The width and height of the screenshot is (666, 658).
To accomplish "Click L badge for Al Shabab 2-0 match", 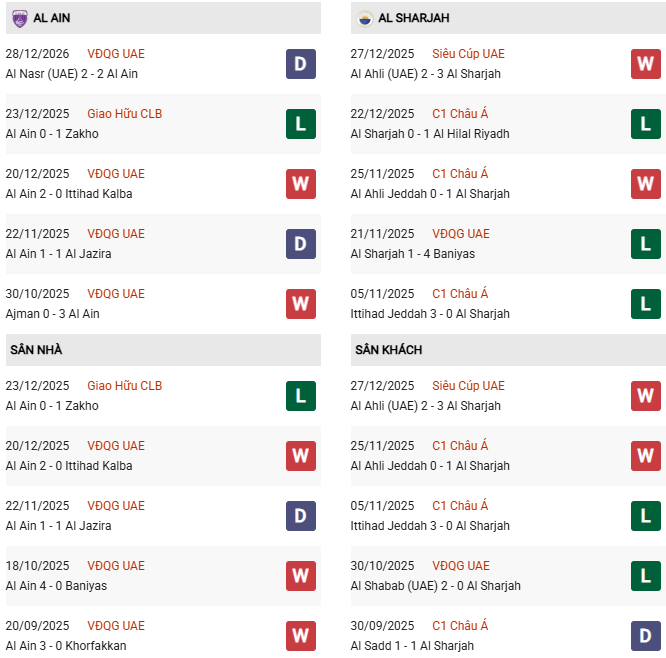I will 646,576.
